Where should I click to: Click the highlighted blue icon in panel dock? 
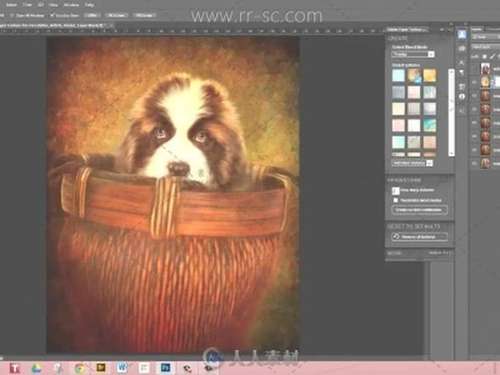[462, 35]
